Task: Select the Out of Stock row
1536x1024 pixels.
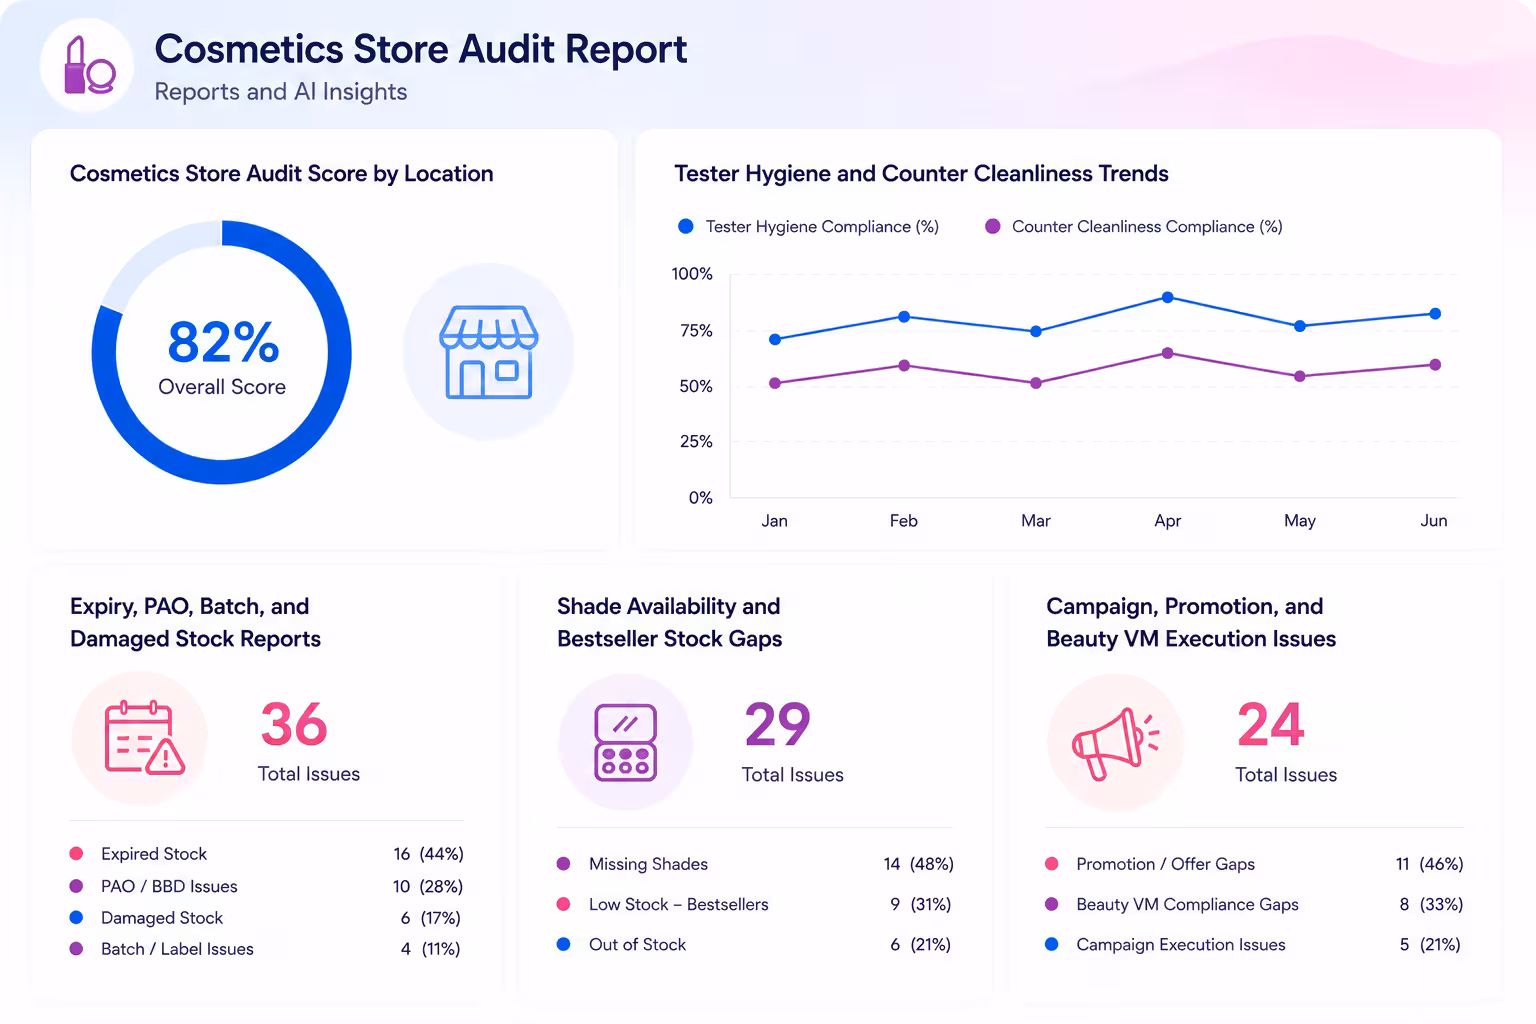Action: coord(755,945)
